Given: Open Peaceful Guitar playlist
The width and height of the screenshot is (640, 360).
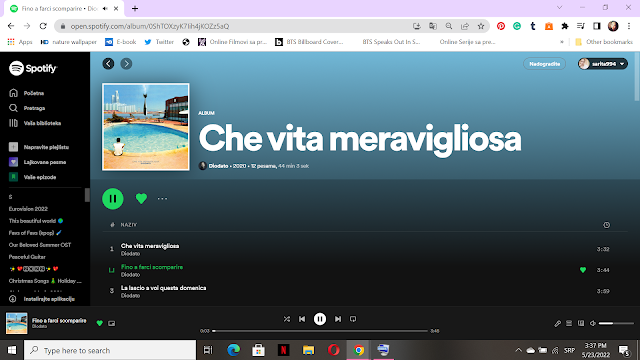Looking at the screenshot, I should coord(27,257).
